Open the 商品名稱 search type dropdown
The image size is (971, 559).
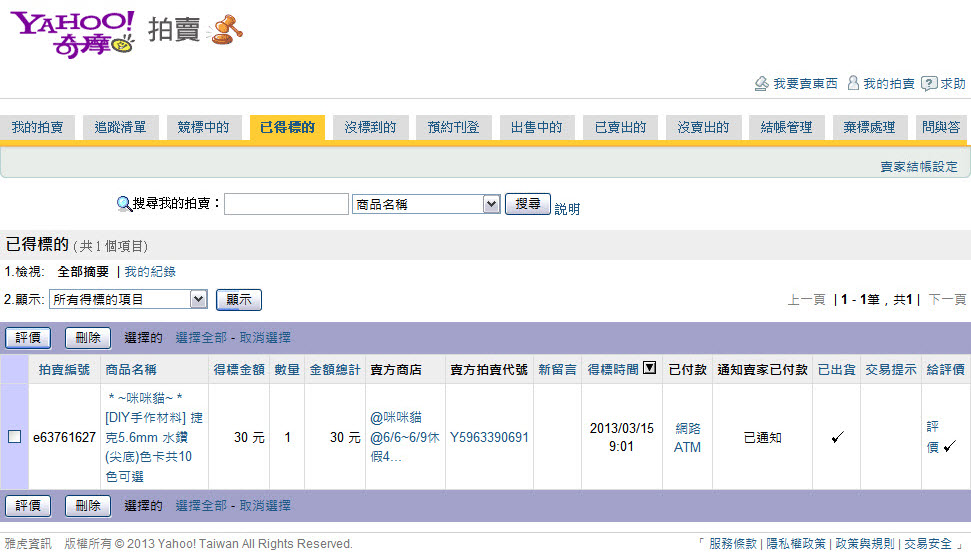click(426, 204)
